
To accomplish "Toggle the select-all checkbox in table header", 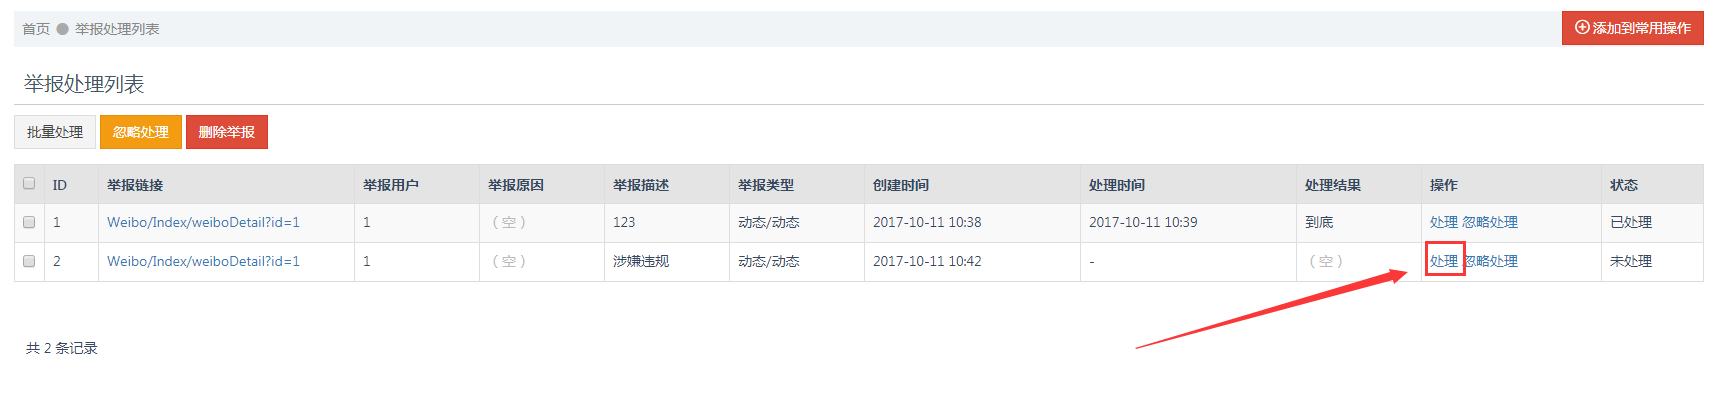I will (x=29, y=184).
